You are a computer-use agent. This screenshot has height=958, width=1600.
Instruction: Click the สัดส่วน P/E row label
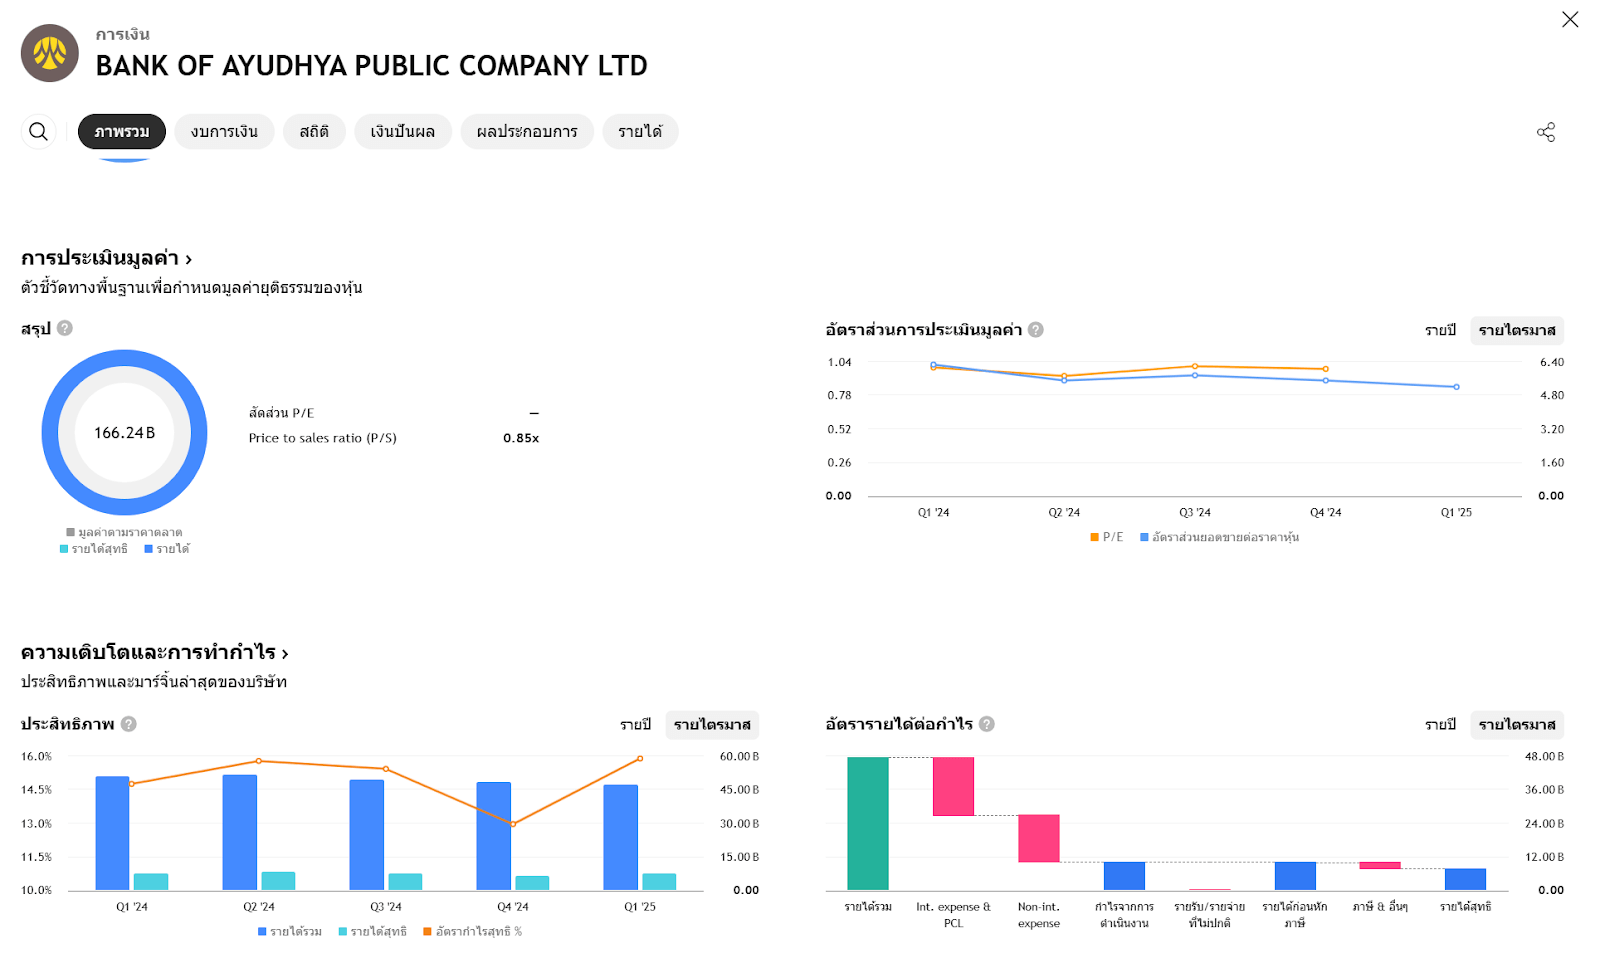coord(281,413)
